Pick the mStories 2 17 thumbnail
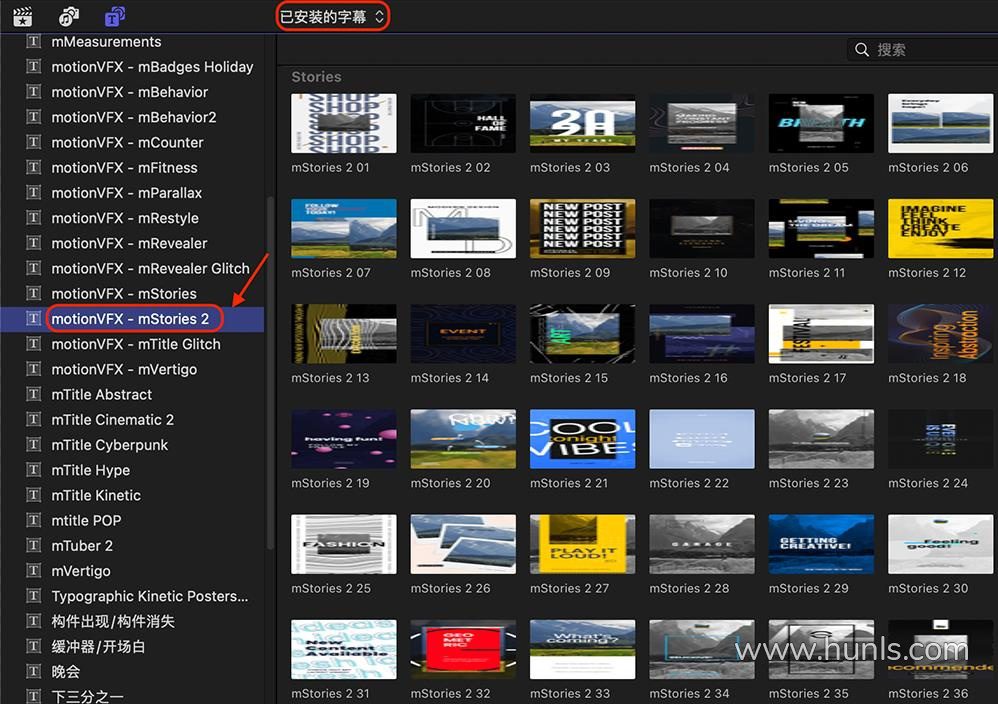Image resolution: width=998 pixels, height=704 pixels. pos(821,334)
